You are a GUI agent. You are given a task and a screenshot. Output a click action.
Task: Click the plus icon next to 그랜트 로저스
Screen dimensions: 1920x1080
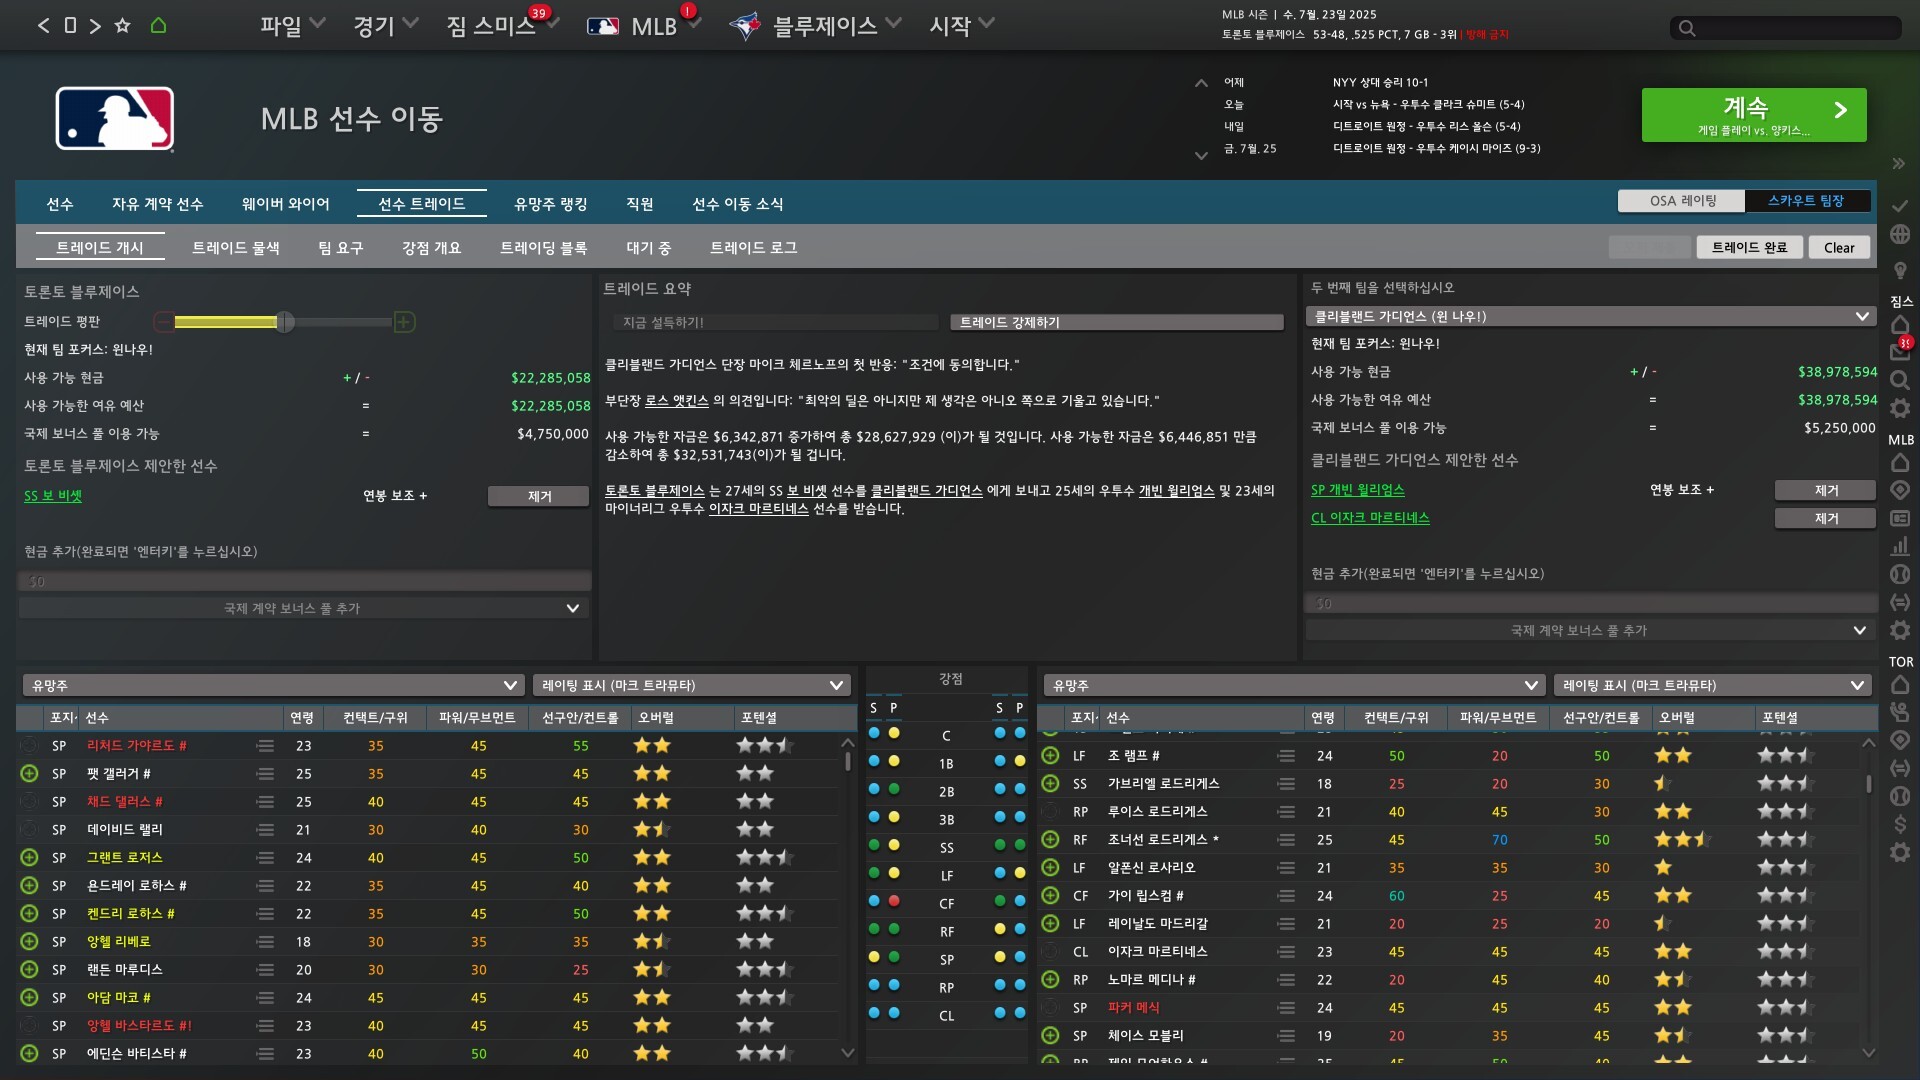[x=29, y=858]
